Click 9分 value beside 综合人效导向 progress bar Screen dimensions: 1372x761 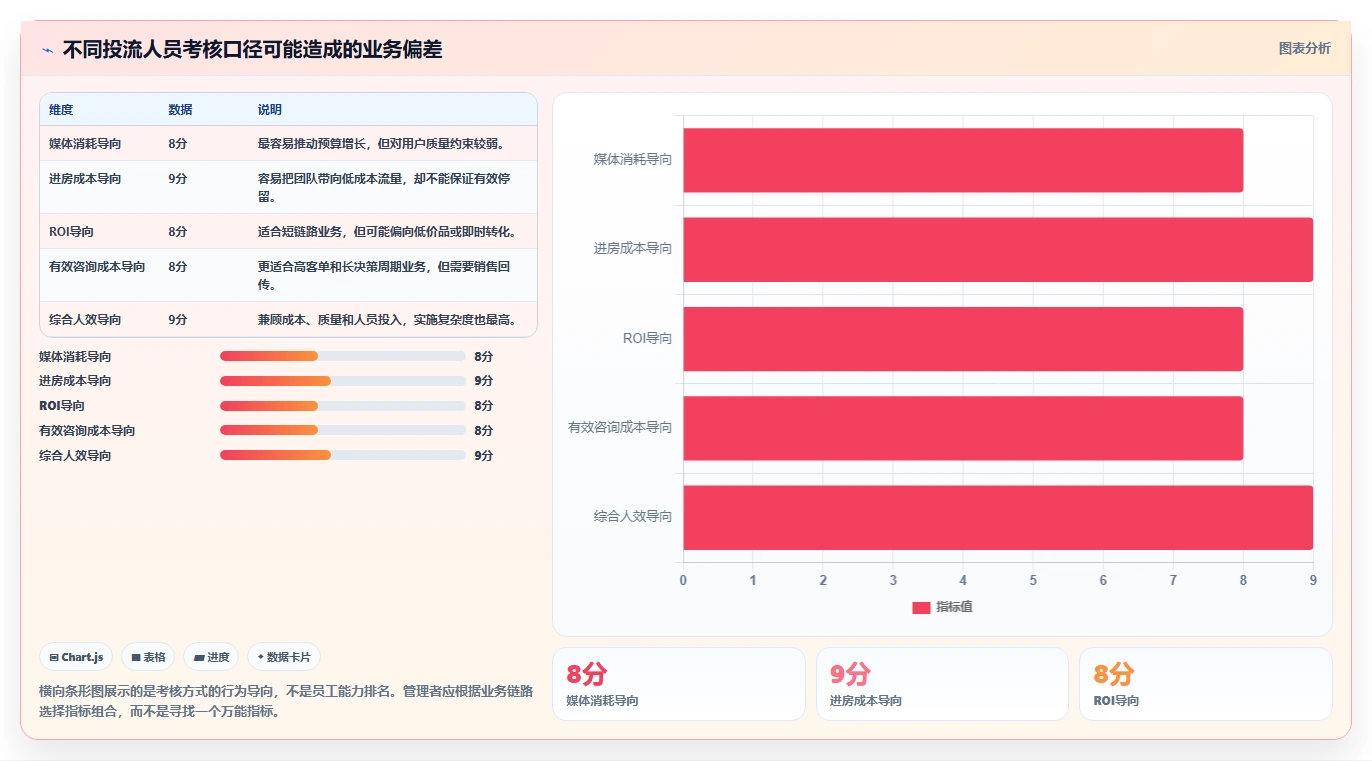(484, 456)
